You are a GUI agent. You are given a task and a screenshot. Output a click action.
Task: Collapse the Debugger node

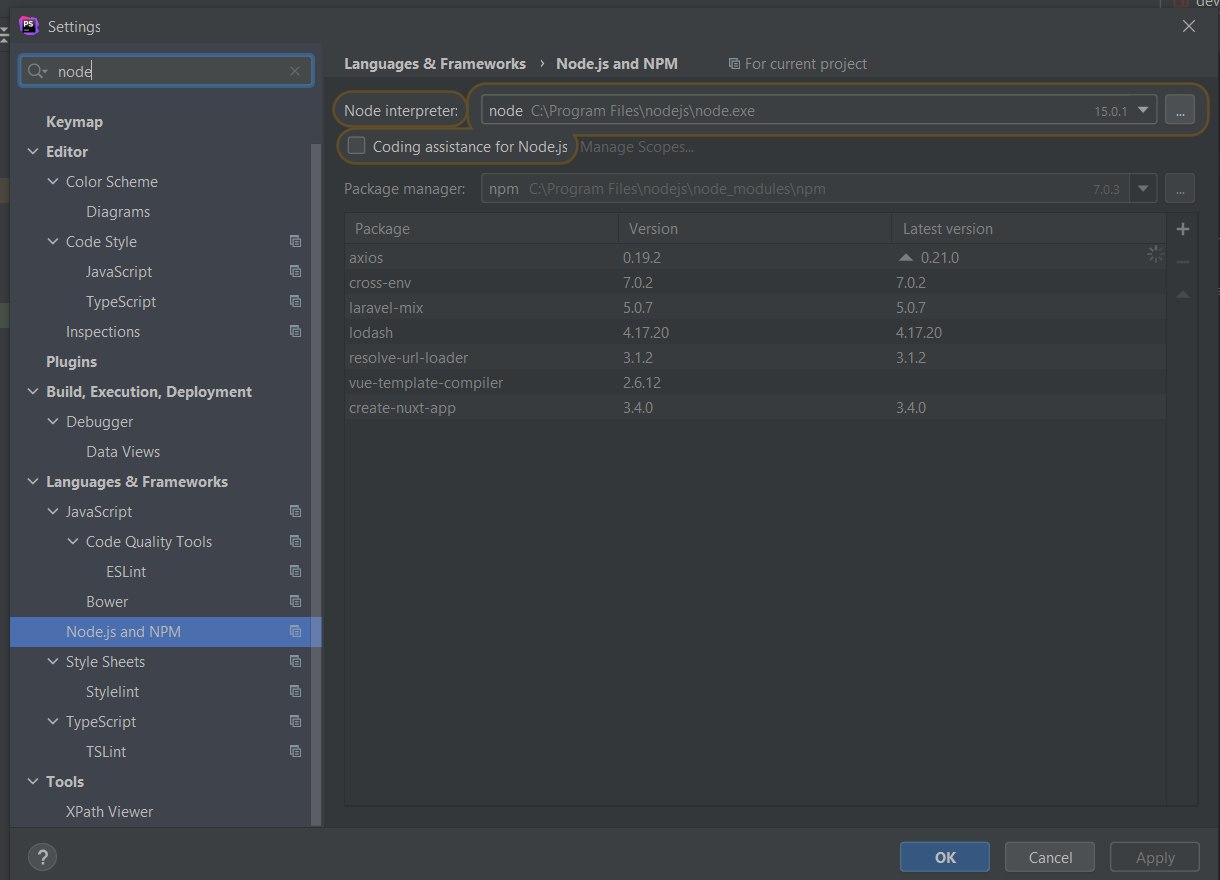click(52, 422)
